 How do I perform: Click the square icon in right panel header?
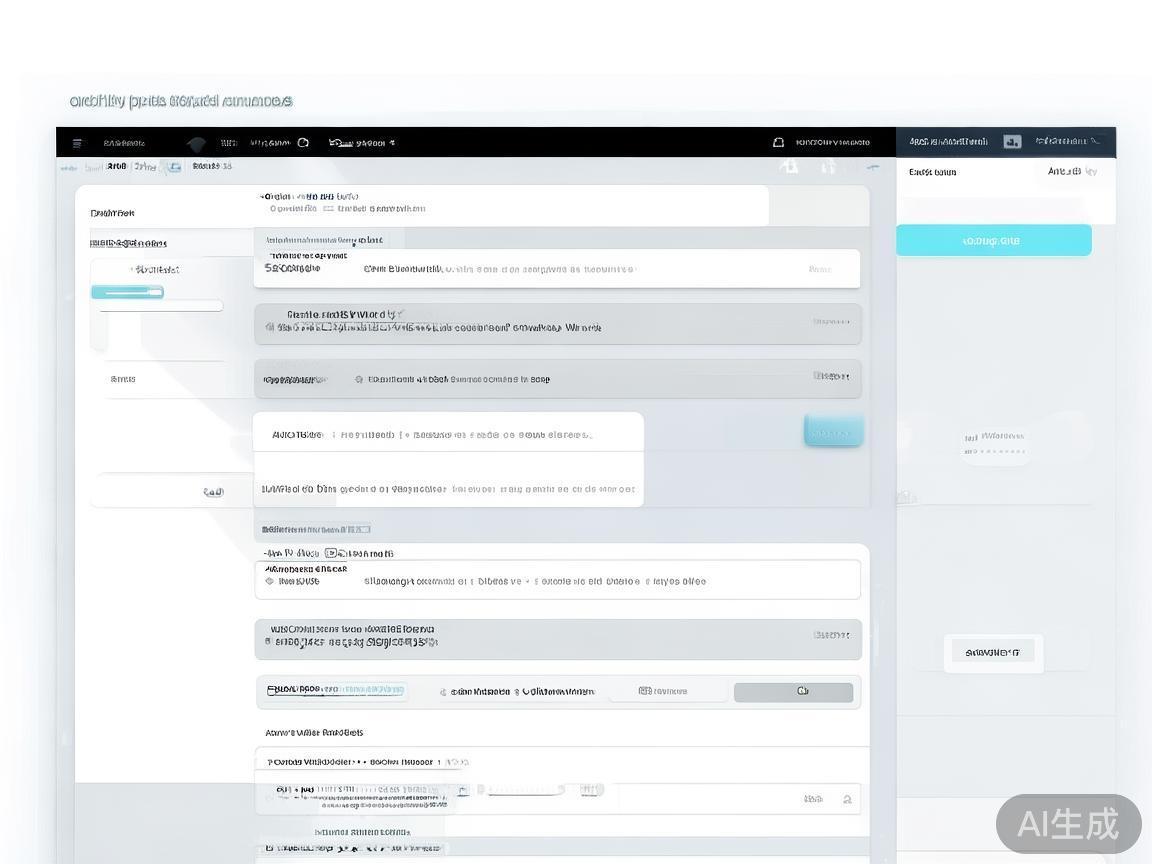(x=1012, y=142)
